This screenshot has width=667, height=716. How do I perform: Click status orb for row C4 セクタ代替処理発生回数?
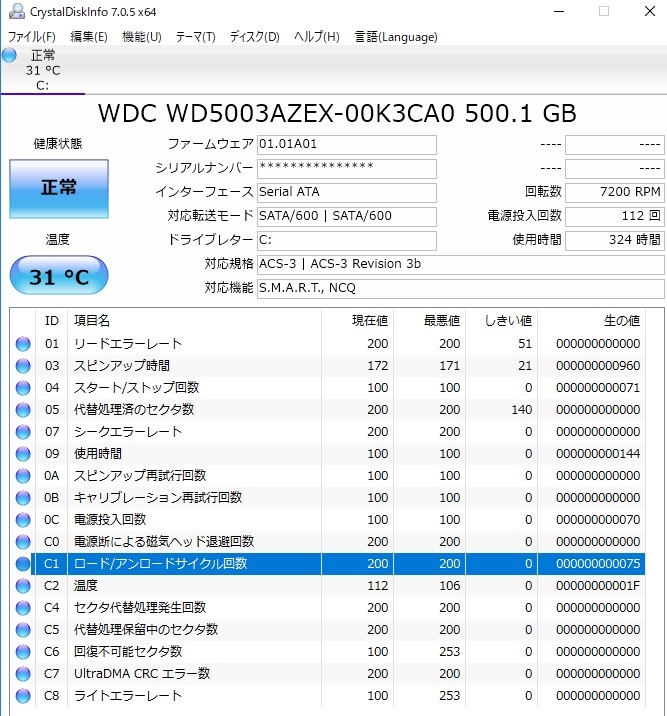[23, 608]
